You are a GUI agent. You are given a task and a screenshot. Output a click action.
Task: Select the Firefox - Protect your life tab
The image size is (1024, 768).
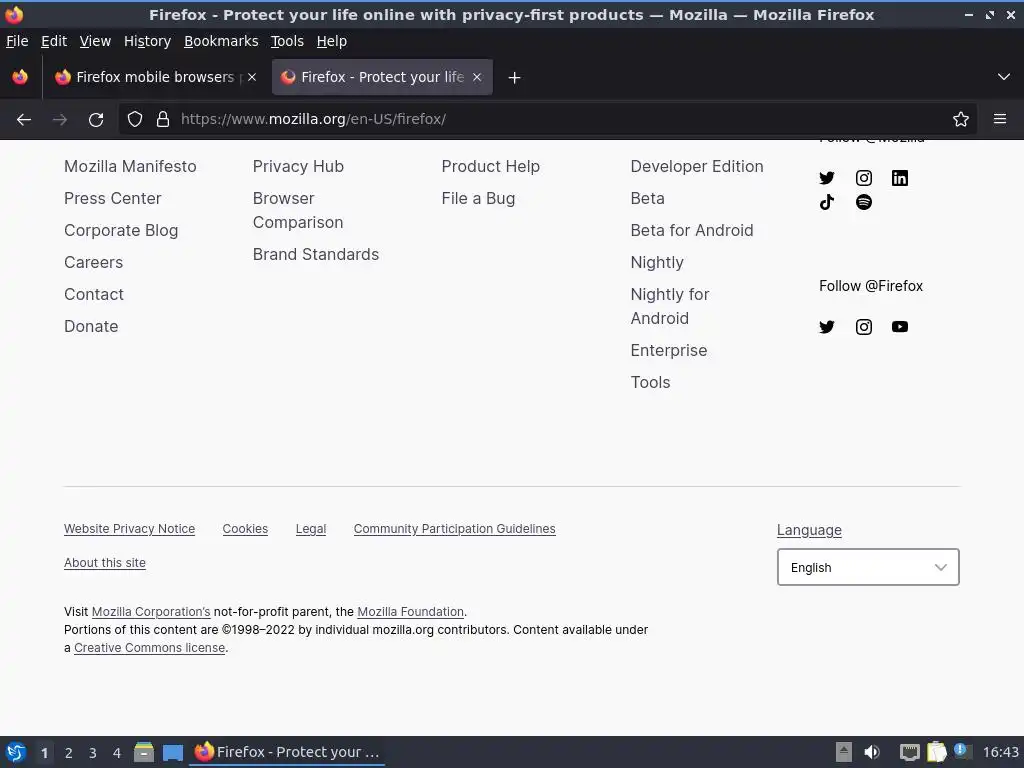[382, 77]
